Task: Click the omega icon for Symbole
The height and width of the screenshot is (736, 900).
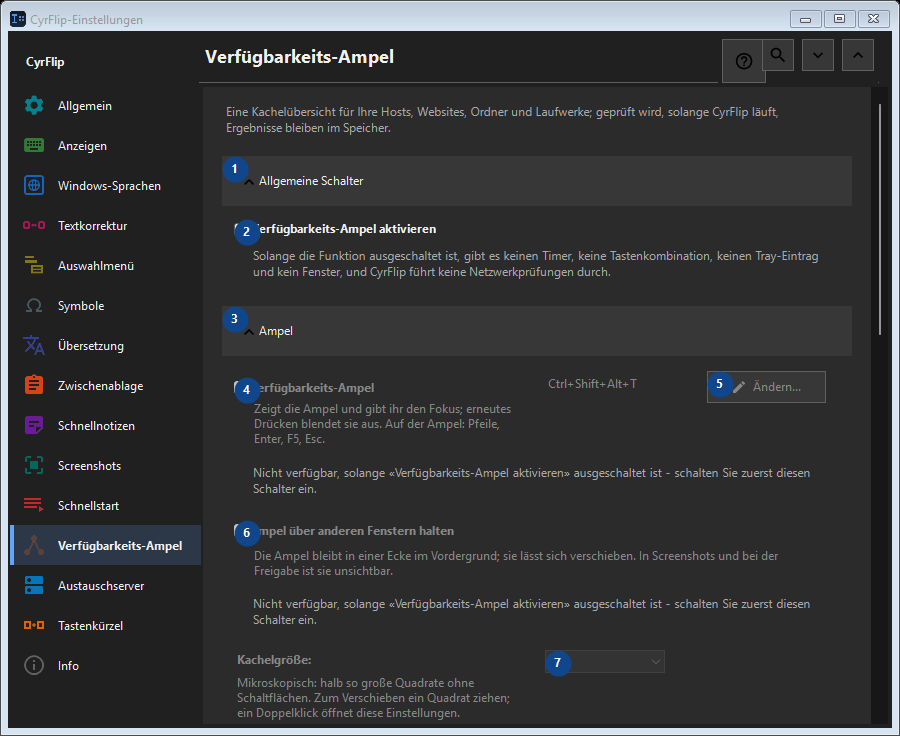Action: tap(34, 305)
